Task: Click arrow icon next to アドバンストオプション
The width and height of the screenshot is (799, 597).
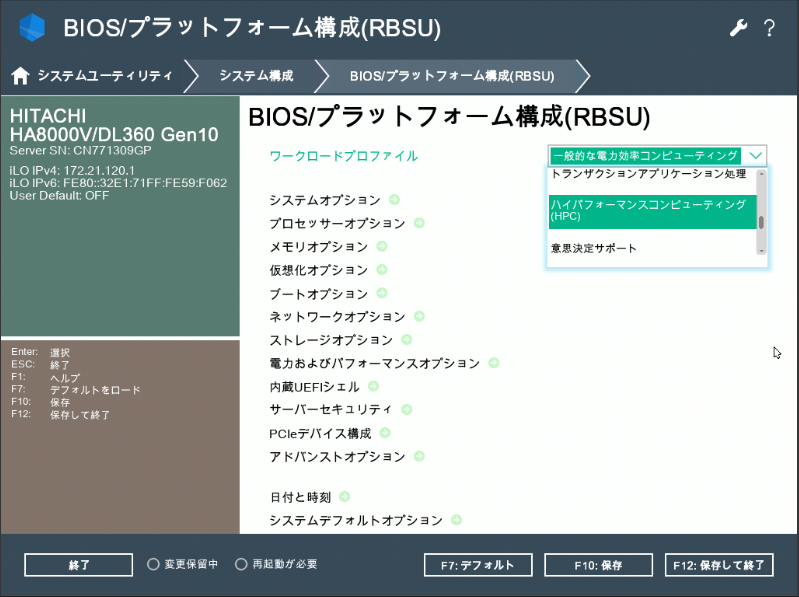Action: point(419,456)
